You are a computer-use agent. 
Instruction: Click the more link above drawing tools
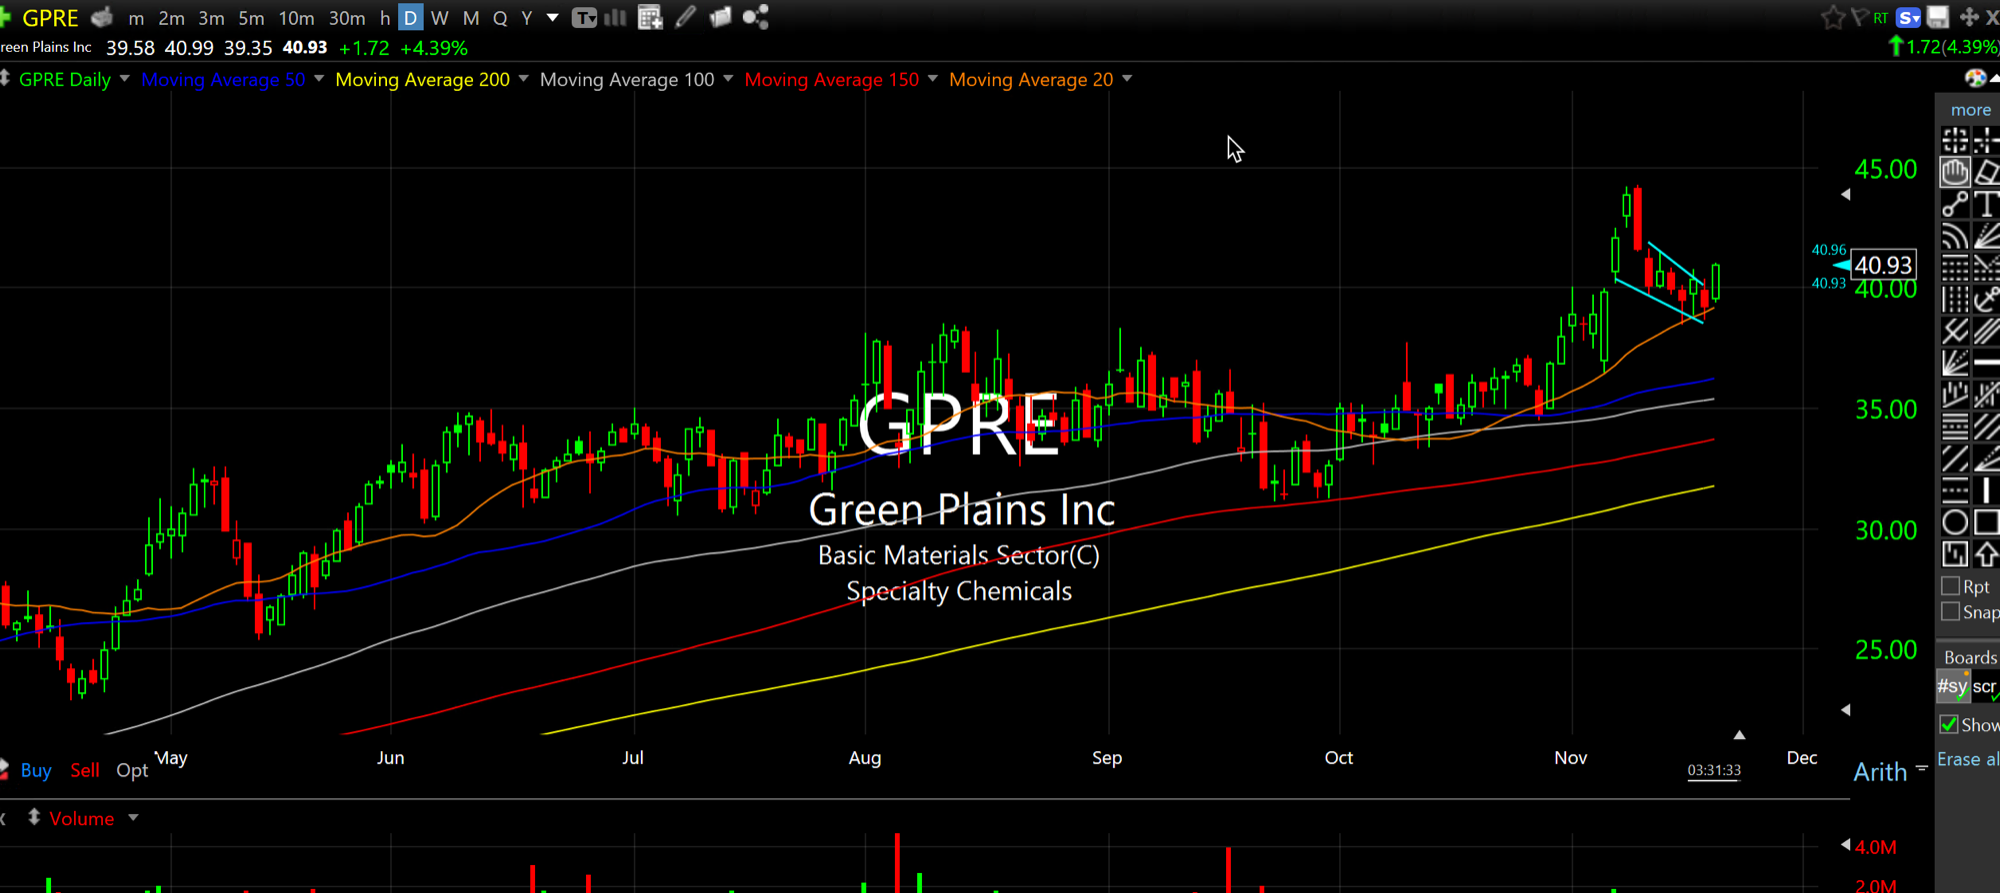(x=1970, y=110)
